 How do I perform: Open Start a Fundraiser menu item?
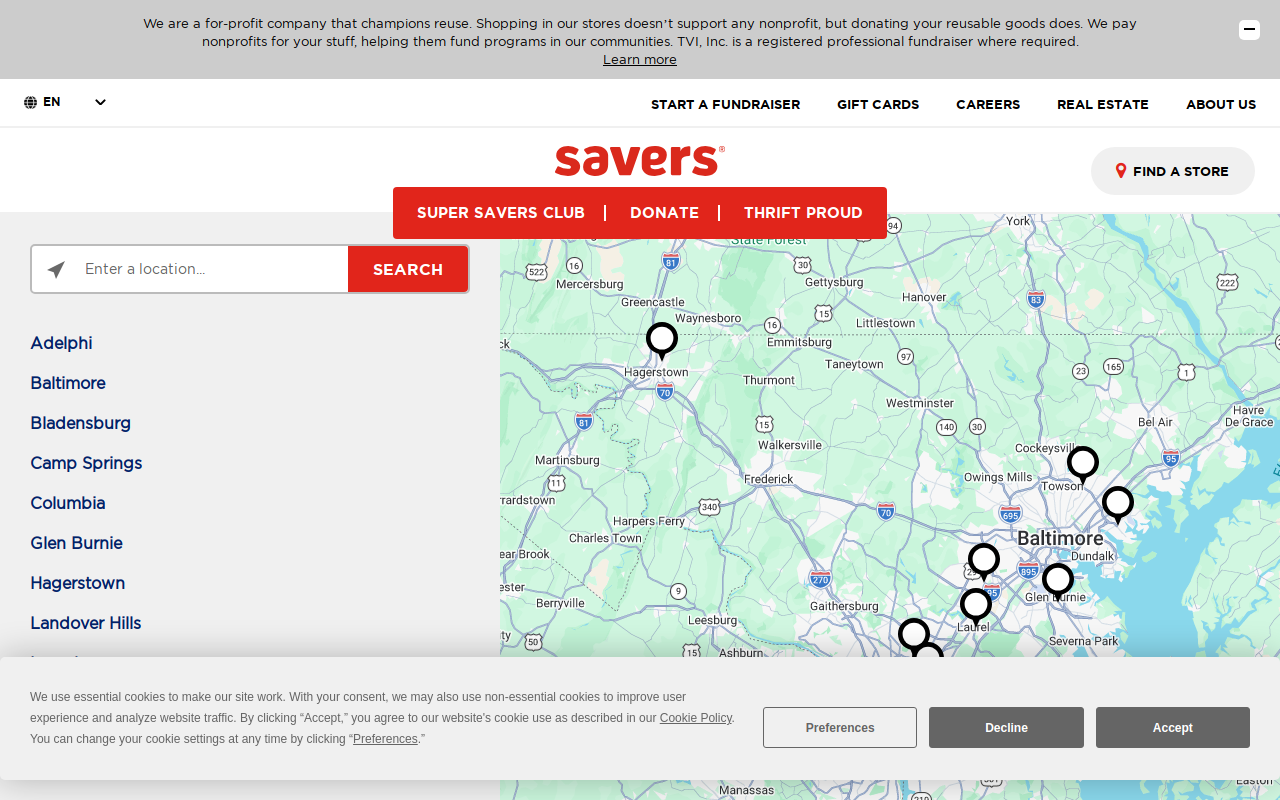pyautogui.click(x=725, y=104)
